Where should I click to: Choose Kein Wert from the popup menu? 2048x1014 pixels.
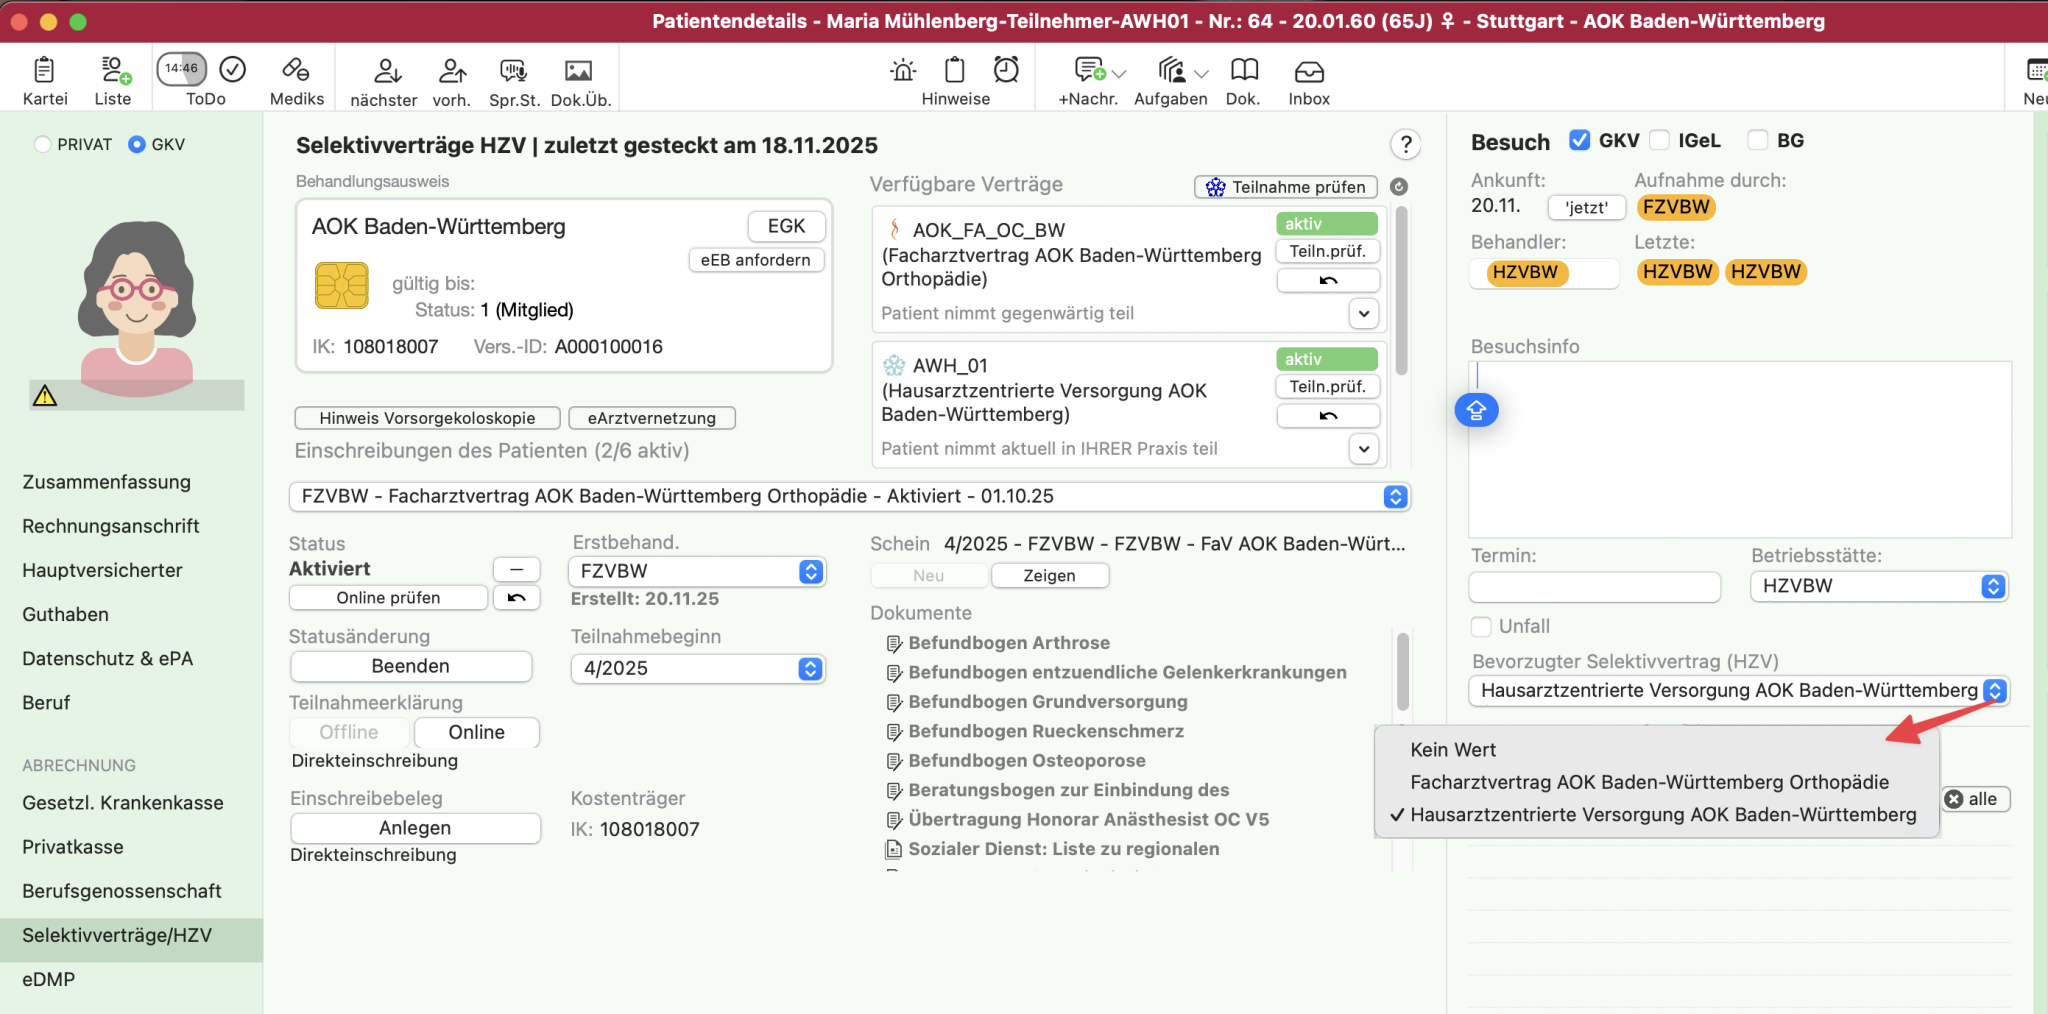coord(1453,750)
